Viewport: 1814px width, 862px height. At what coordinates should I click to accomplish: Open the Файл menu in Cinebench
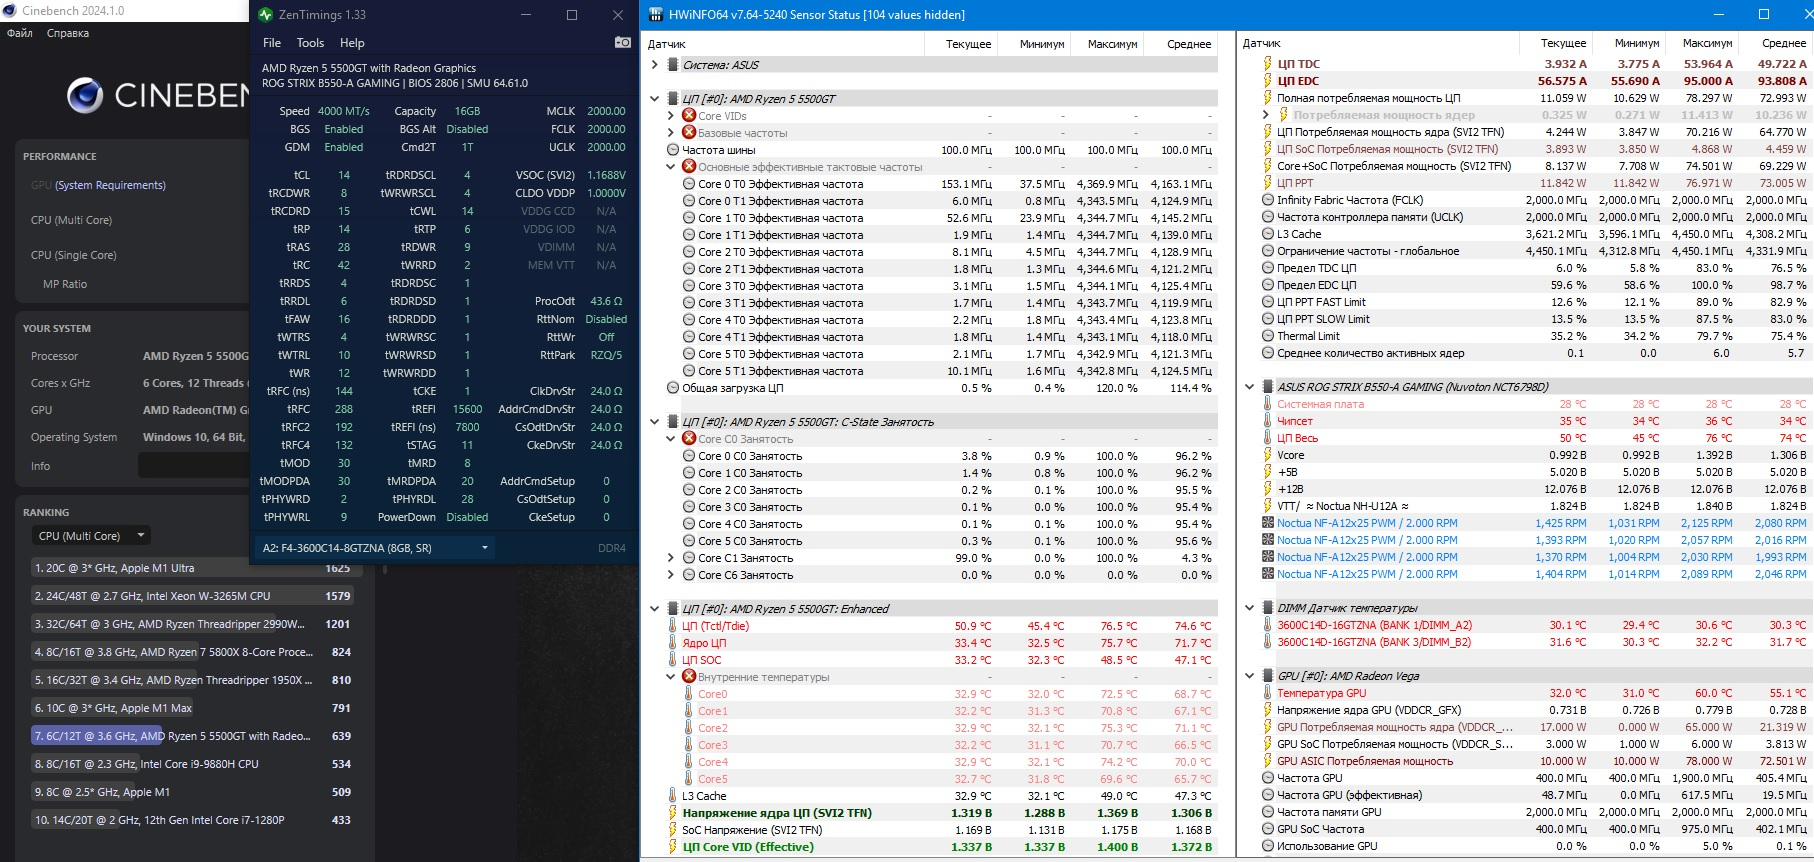click(20, 33)
